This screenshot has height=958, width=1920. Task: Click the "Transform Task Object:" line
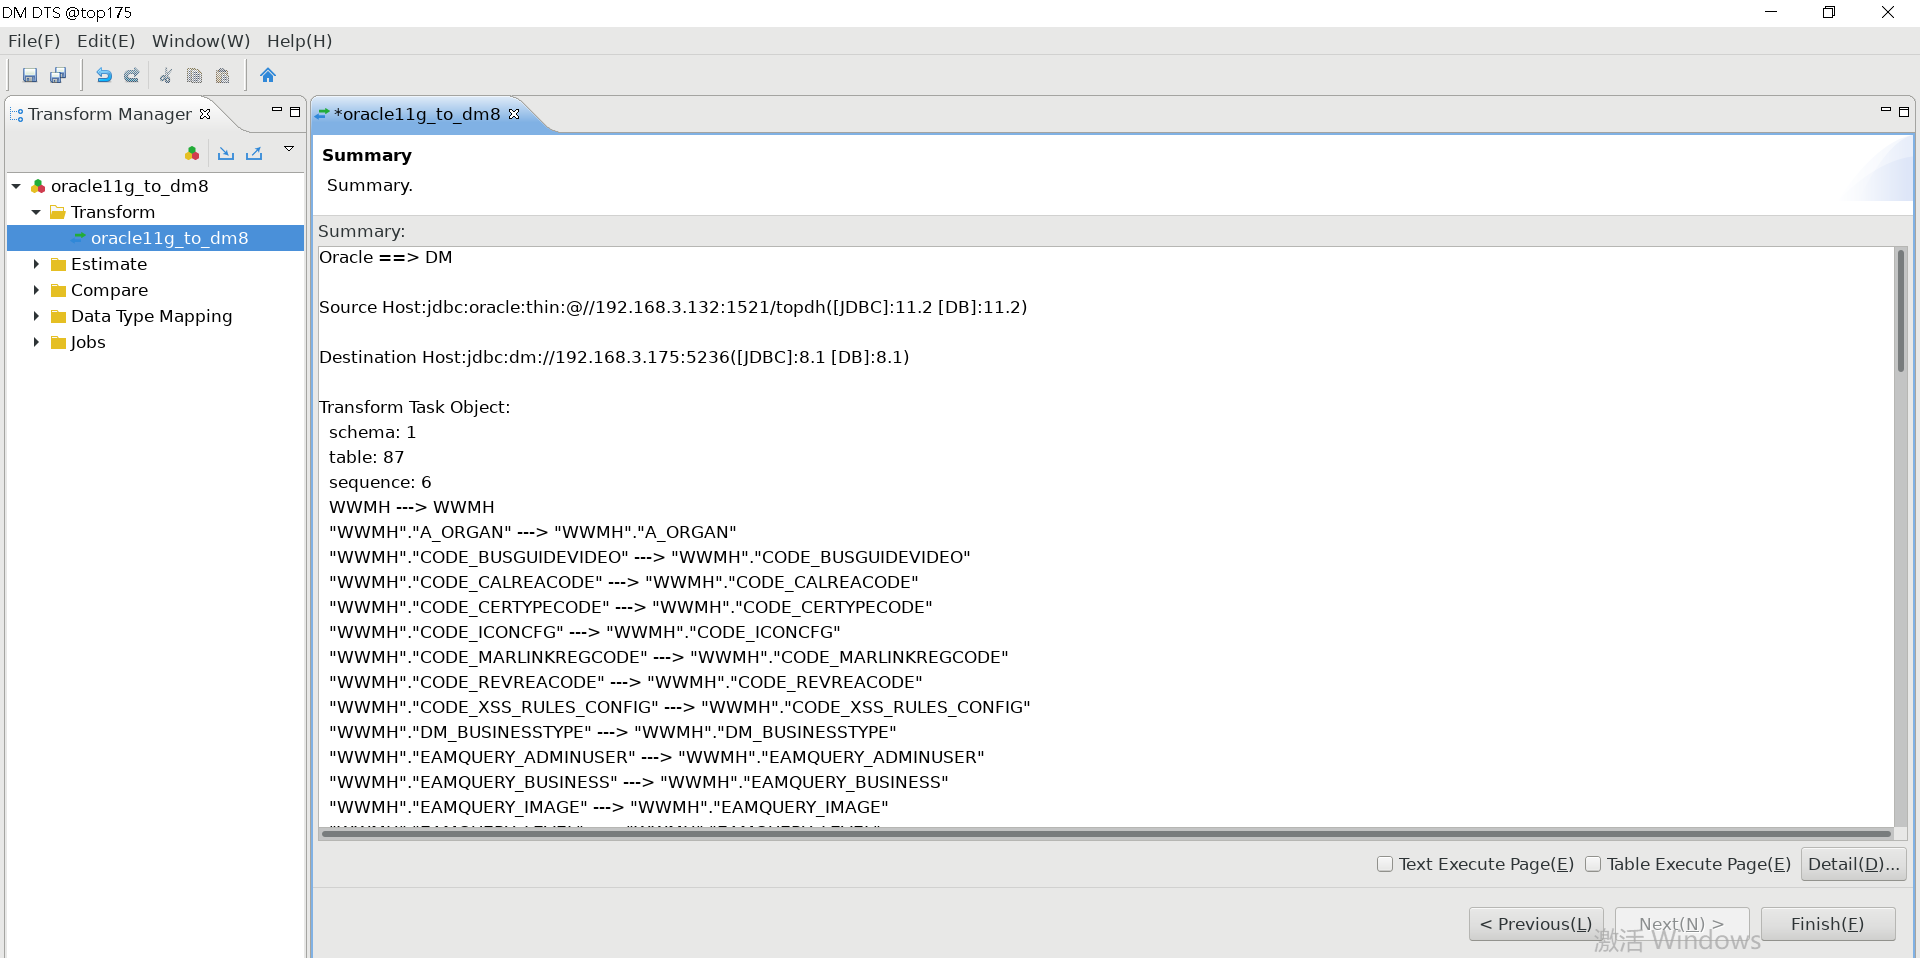414,407
